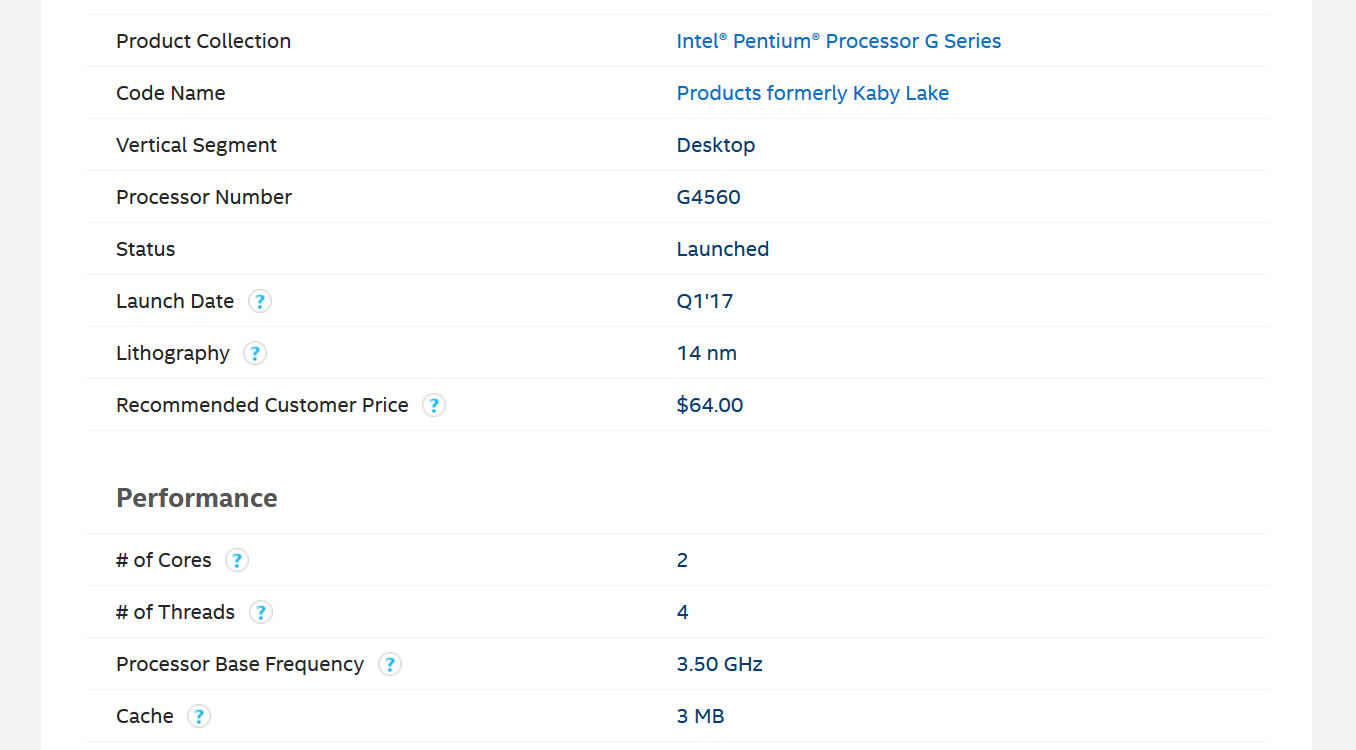Screen dimensions: 1356x750
Task: Click help icon next to Launch Date
Action: coord(260,301)
